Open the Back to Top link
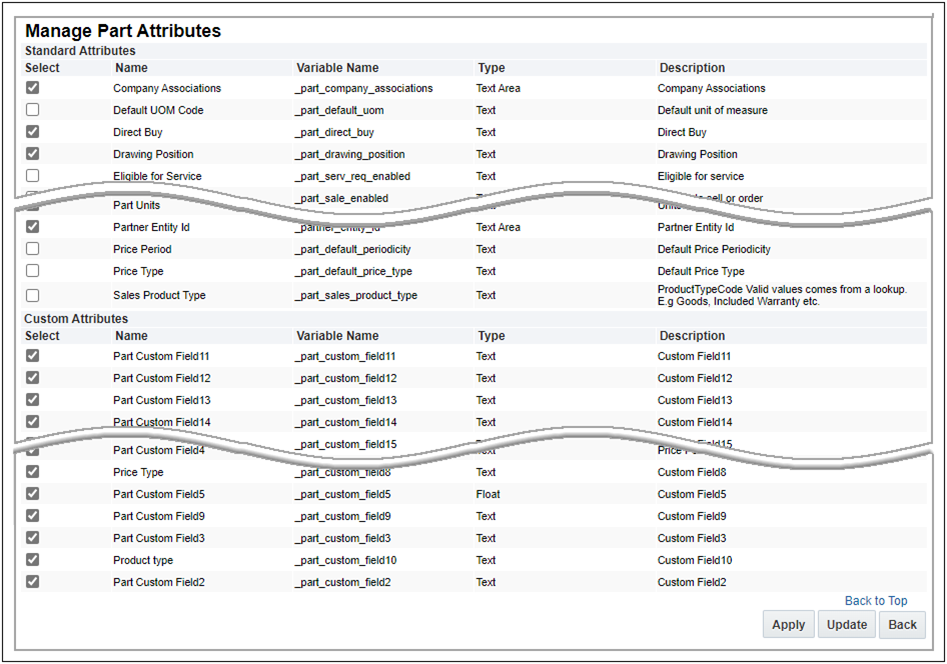Image resolution: width=947 pixels, height=664 pixels. pyautogui.click(x=876, y=601)
